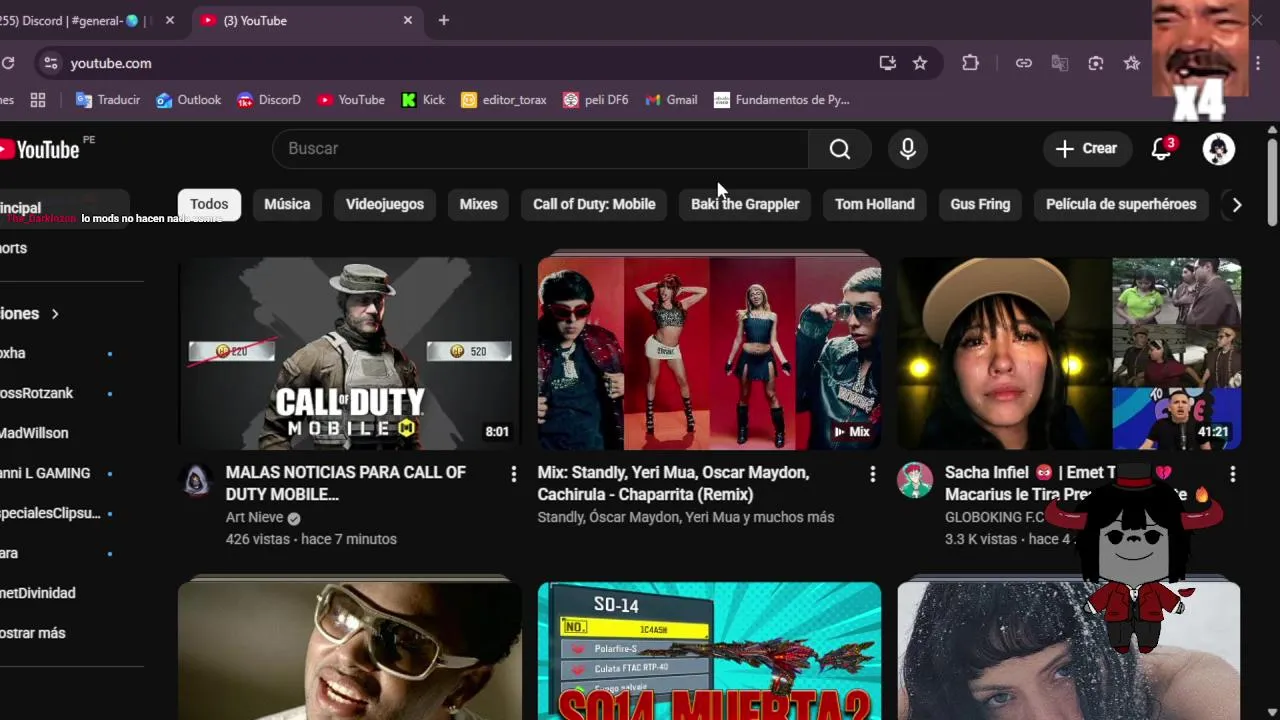Image resolution: width=1280 pixels, height=720 pixels.
Task: Open YouTube bookmark in bookmarks bar
Action: point(351,100)
